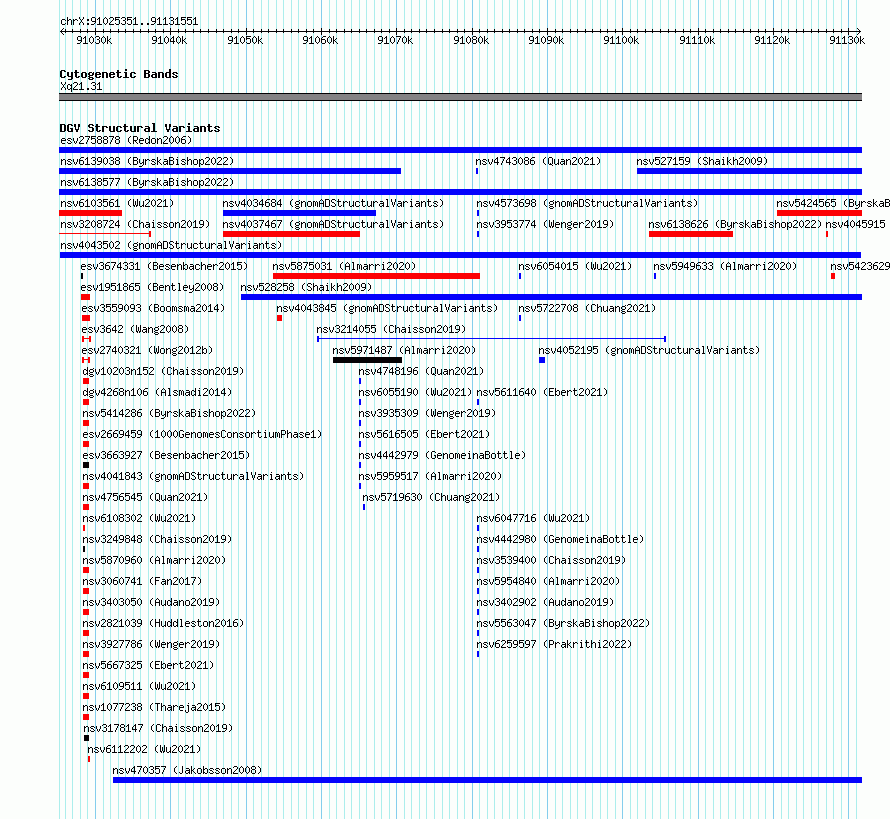890x819 pixels.
Task: Click nsv4442979 (GenomeinaBottle) label
Action: tap(442, 455)
